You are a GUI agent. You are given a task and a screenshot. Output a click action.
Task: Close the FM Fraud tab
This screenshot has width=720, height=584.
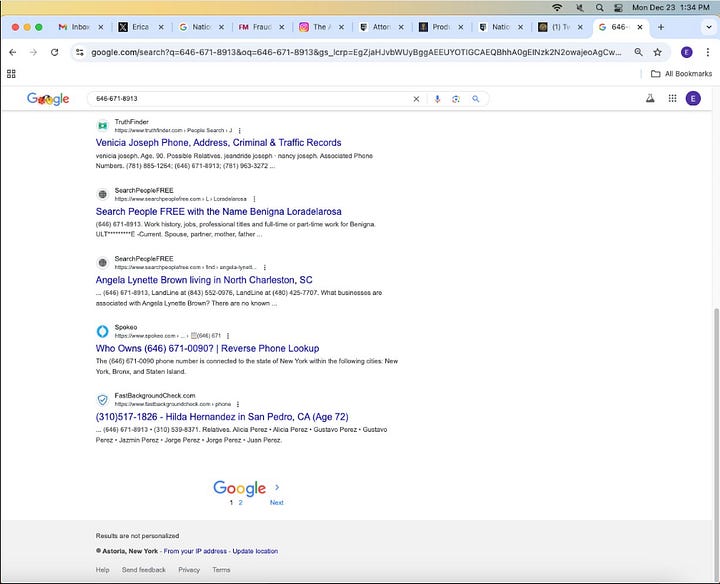(x=281, y=27)
